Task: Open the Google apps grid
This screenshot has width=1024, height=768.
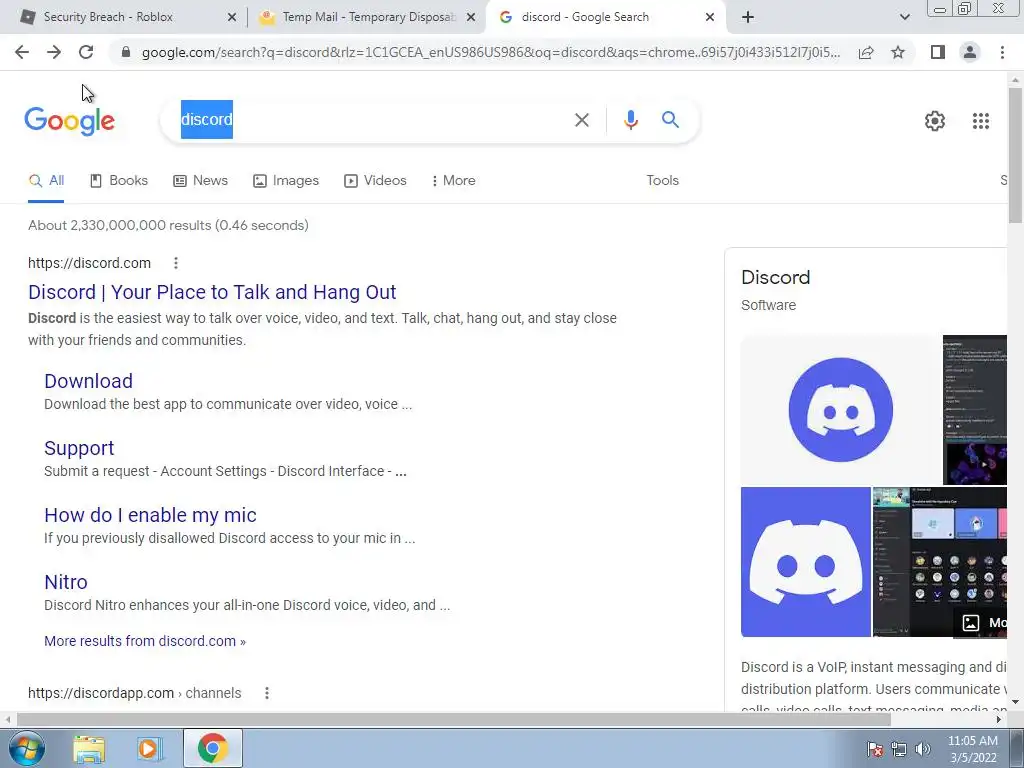Action: 980,121
